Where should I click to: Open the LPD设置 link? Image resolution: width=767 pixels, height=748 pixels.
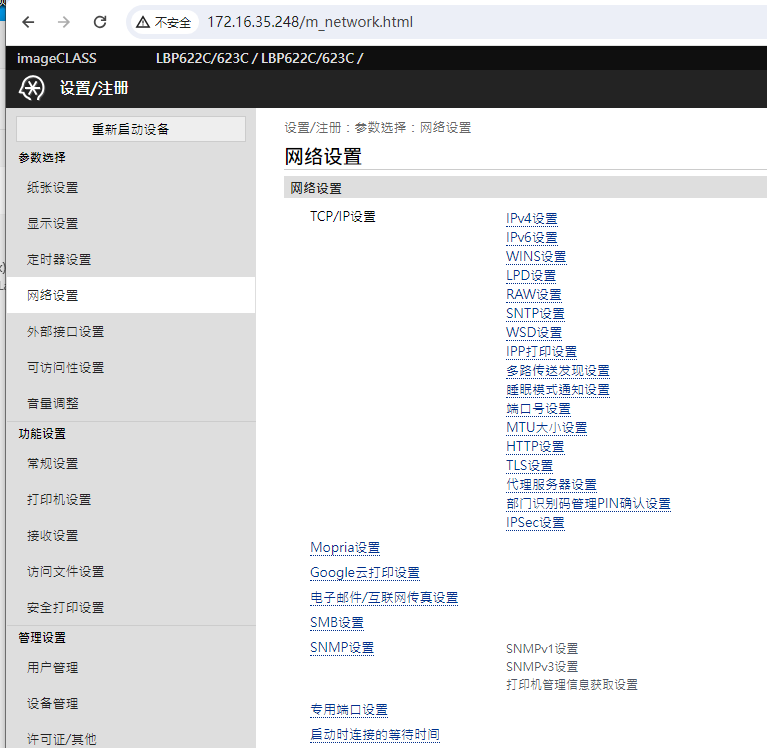coord(531,276)
